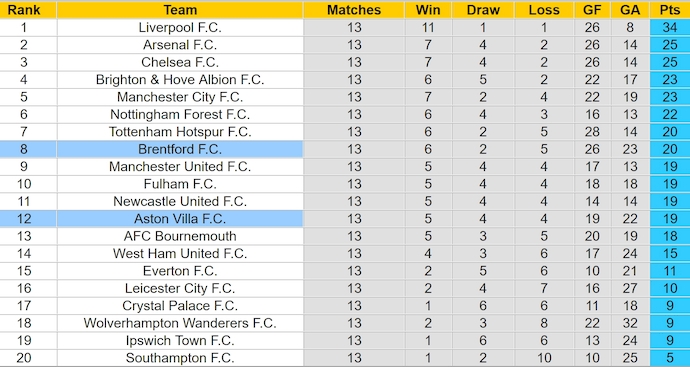690x367 pixels.
Task: Click the highlighted Brentford F.C. row
Action: point(345,149)
